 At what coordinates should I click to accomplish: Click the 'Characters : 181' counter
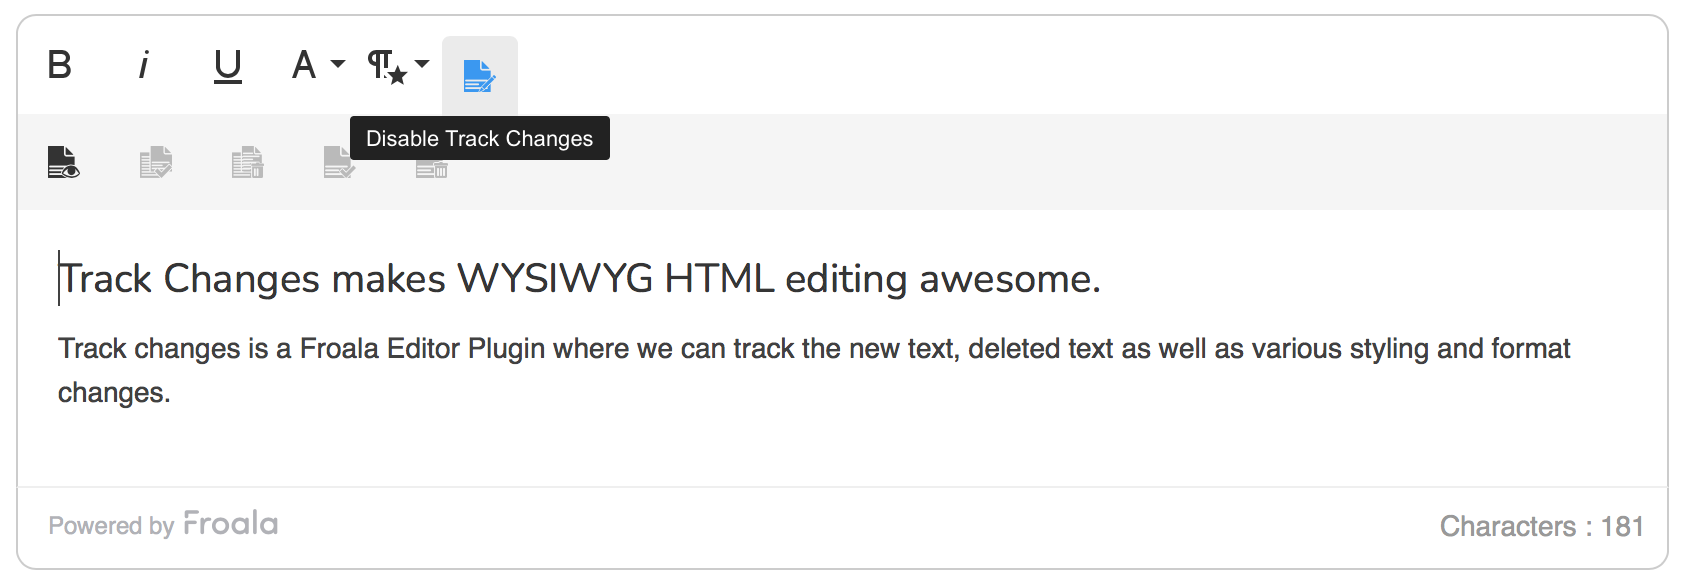1541,526
